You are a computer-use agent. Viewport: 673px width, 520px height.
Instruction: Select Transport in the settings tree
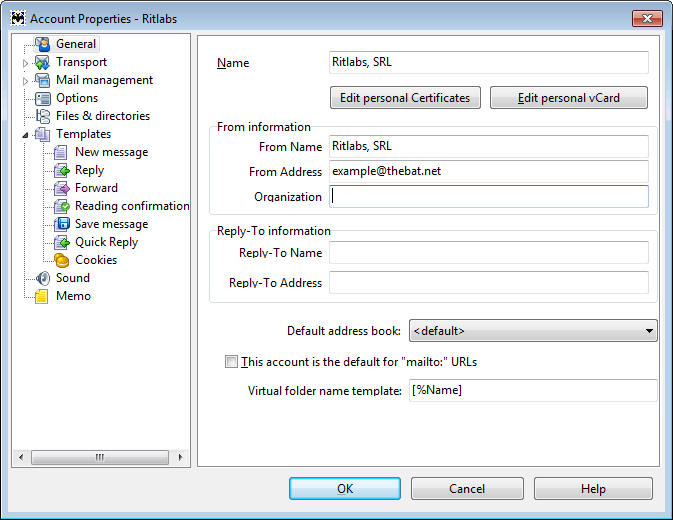pos(82,62)
